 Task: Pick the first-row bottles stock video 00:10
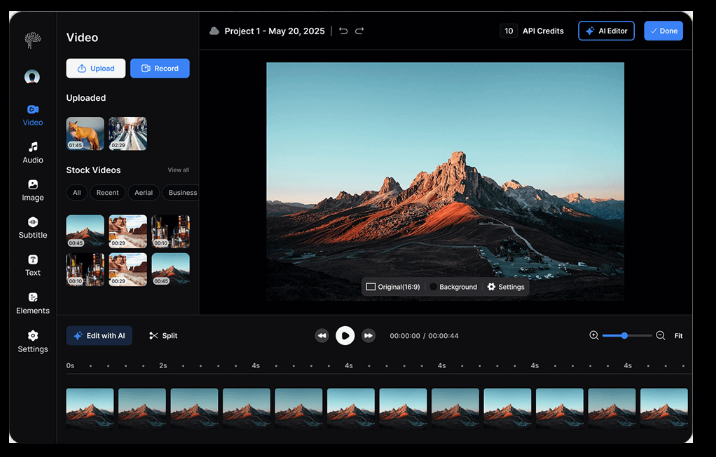click(x=171, y=231)
